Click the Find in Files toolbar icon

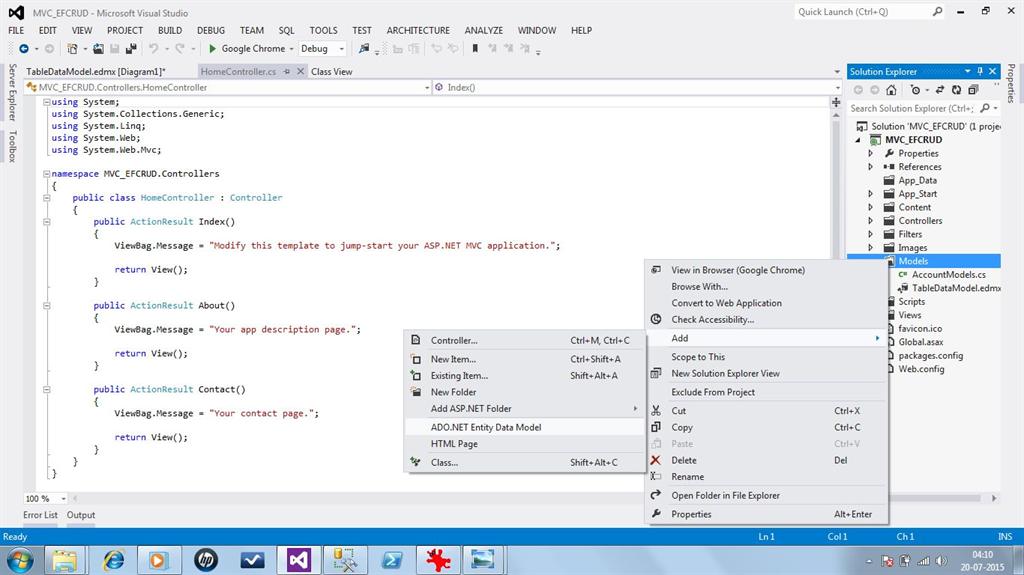364,48
